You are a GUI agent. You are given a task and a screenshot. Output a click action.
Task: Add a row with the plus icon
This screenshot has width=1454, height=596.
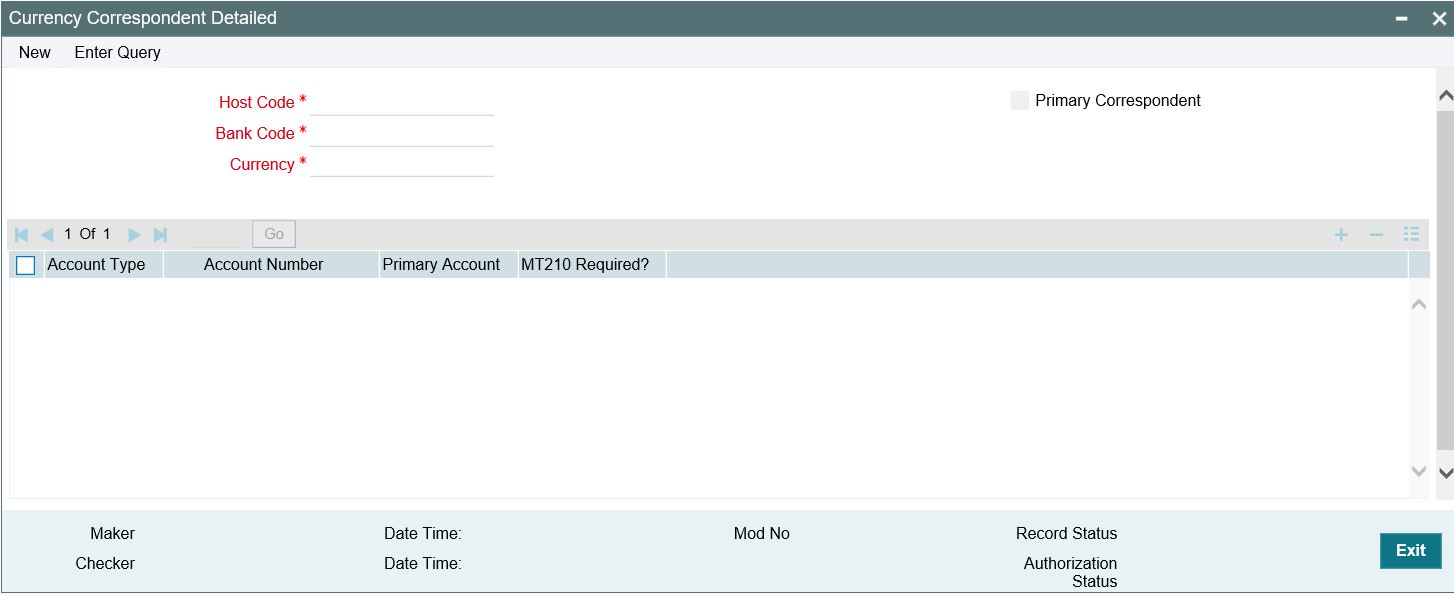point(1342,235)
